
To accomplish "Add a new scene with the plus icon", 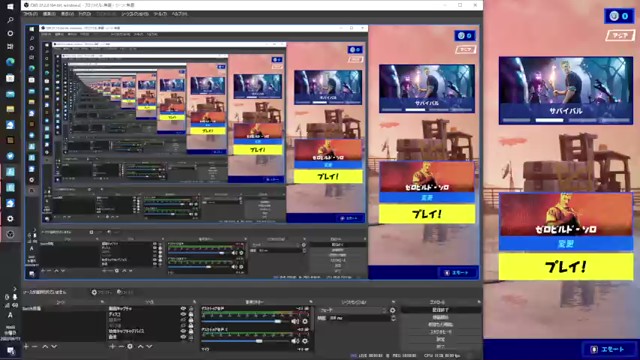I will [x=26, y=347].
